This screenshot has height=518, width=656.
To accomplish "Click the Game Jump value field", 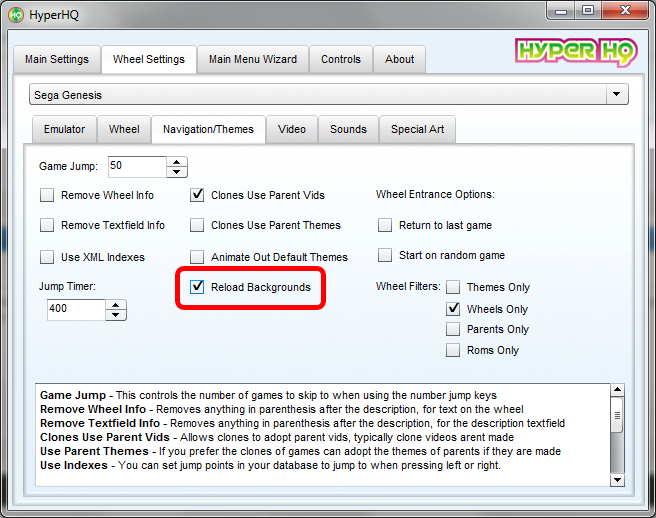I will click(x=137, y=167).
